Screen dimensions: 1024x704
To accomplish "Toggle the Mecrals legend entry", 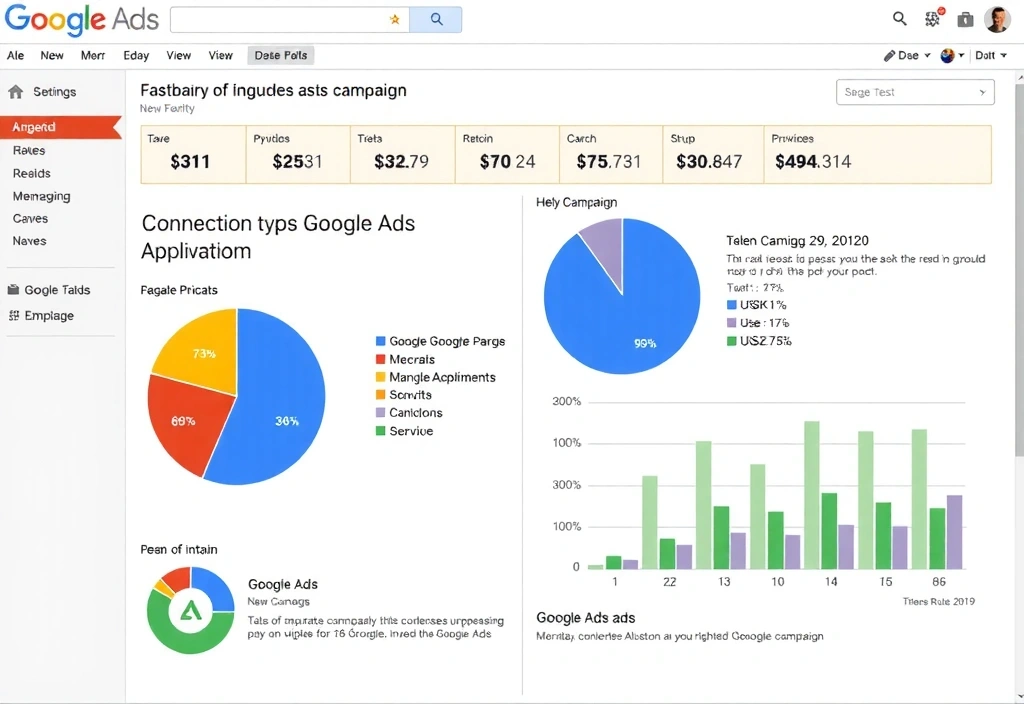I will [406, 359].
